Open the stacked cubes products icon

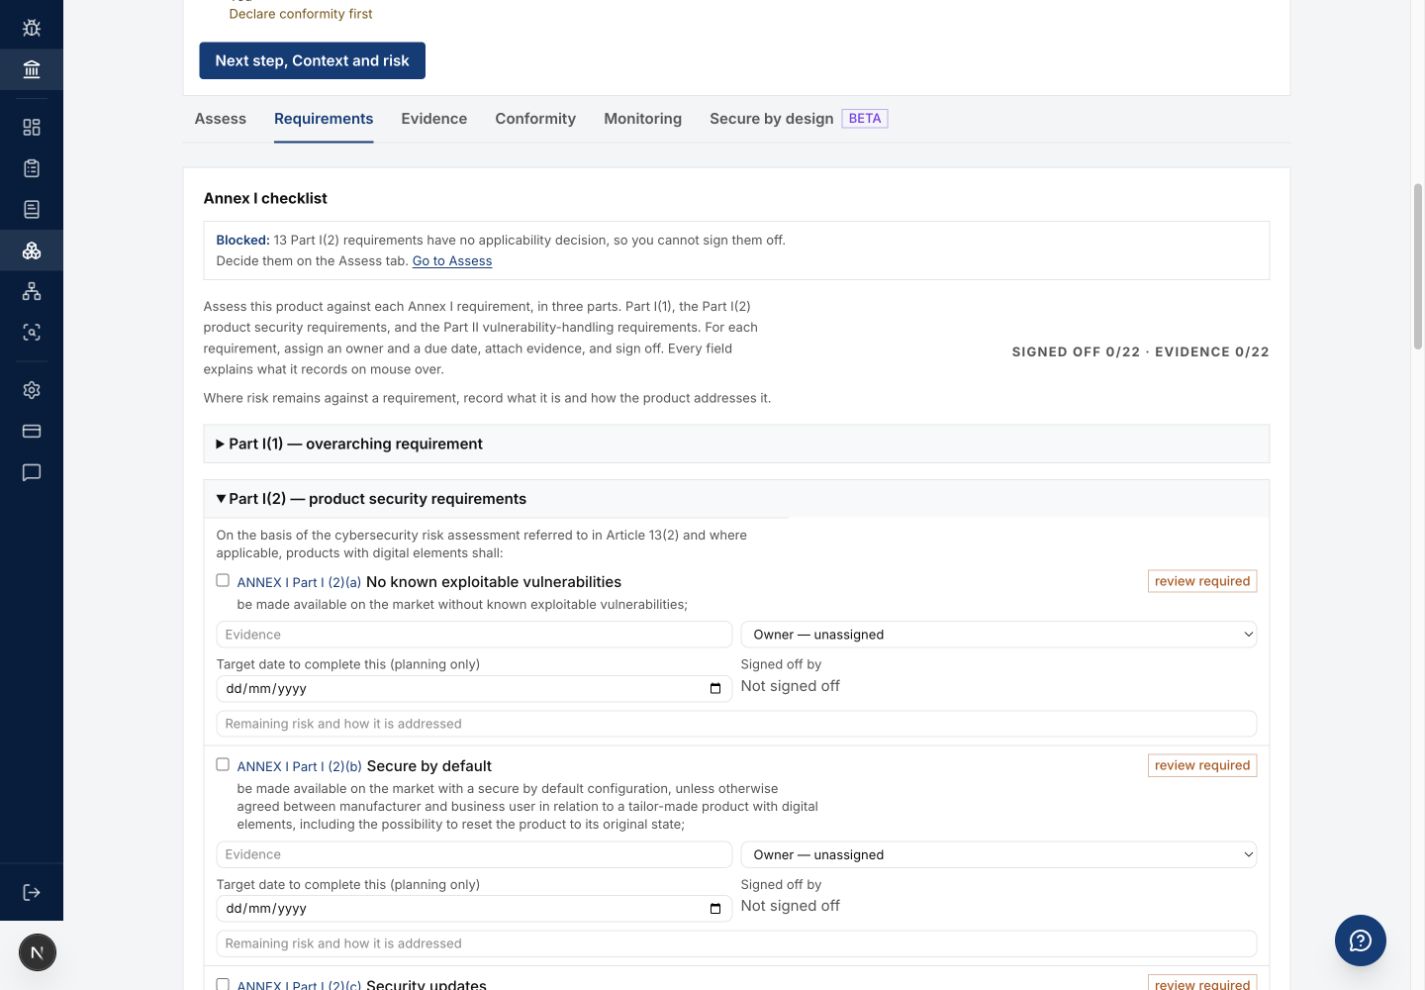point(31,250)
